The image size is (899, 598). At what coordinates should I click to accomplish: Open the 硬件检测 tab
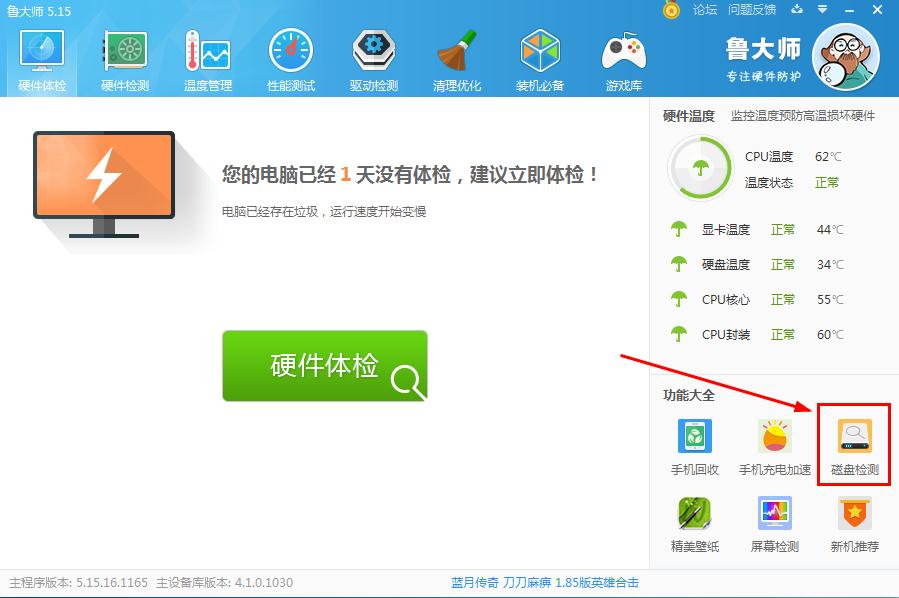click(x=125, y=61)
